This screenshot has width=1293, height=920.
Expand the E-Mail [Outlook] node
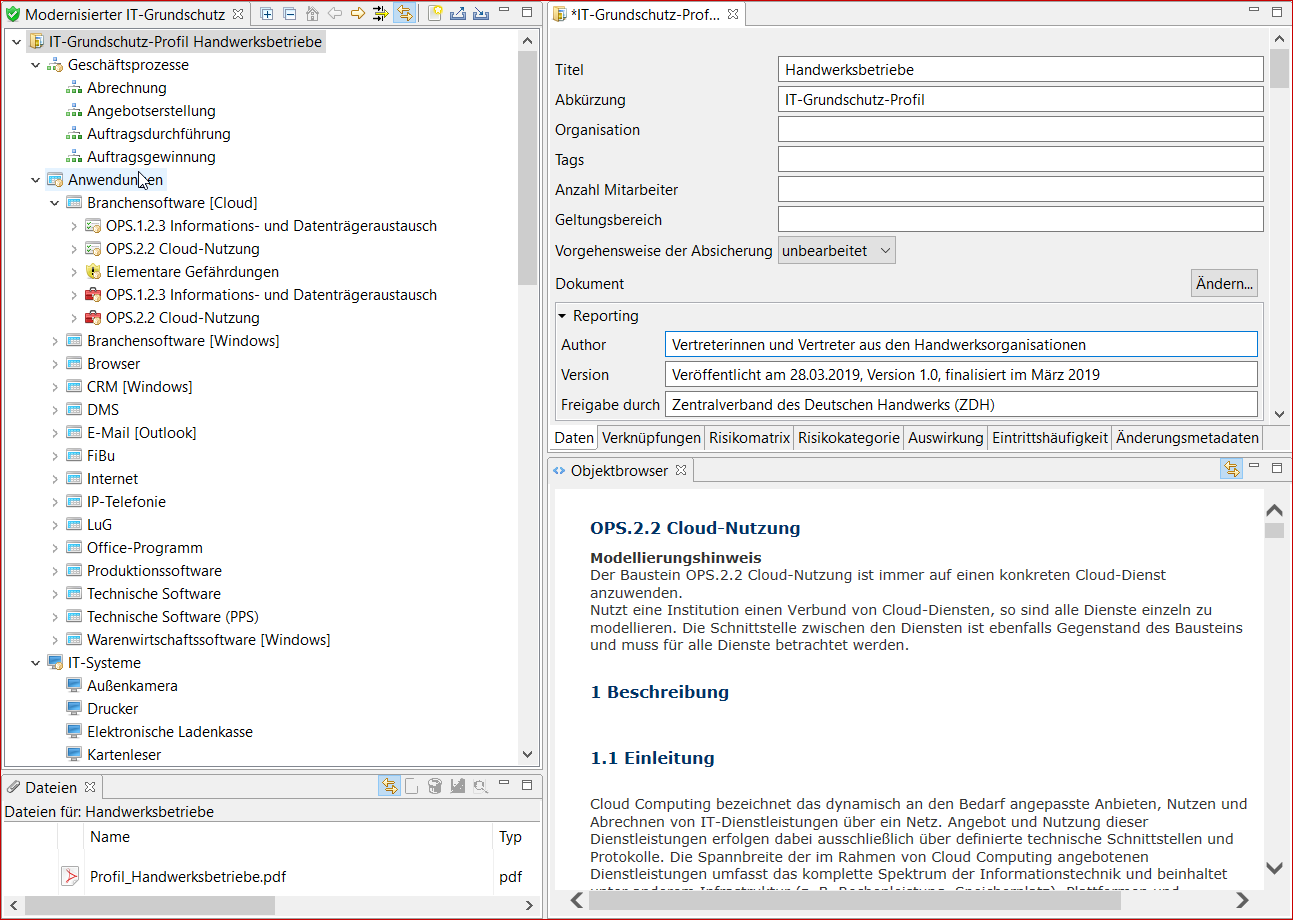point(55,433)
